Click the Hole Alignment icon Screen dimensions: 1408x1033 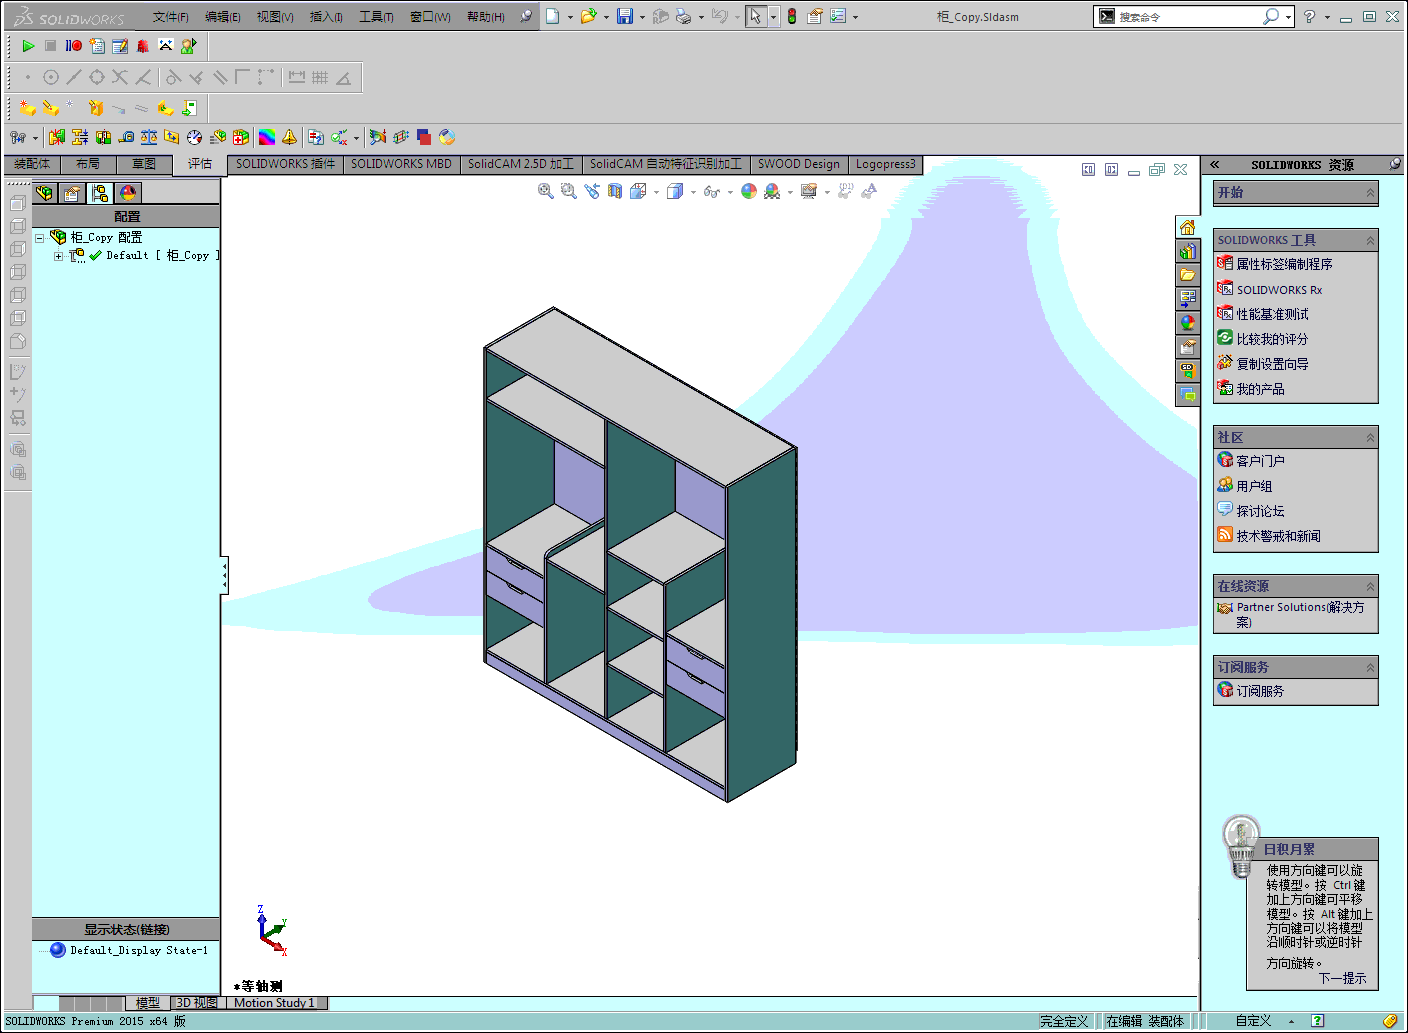point(103,137)
